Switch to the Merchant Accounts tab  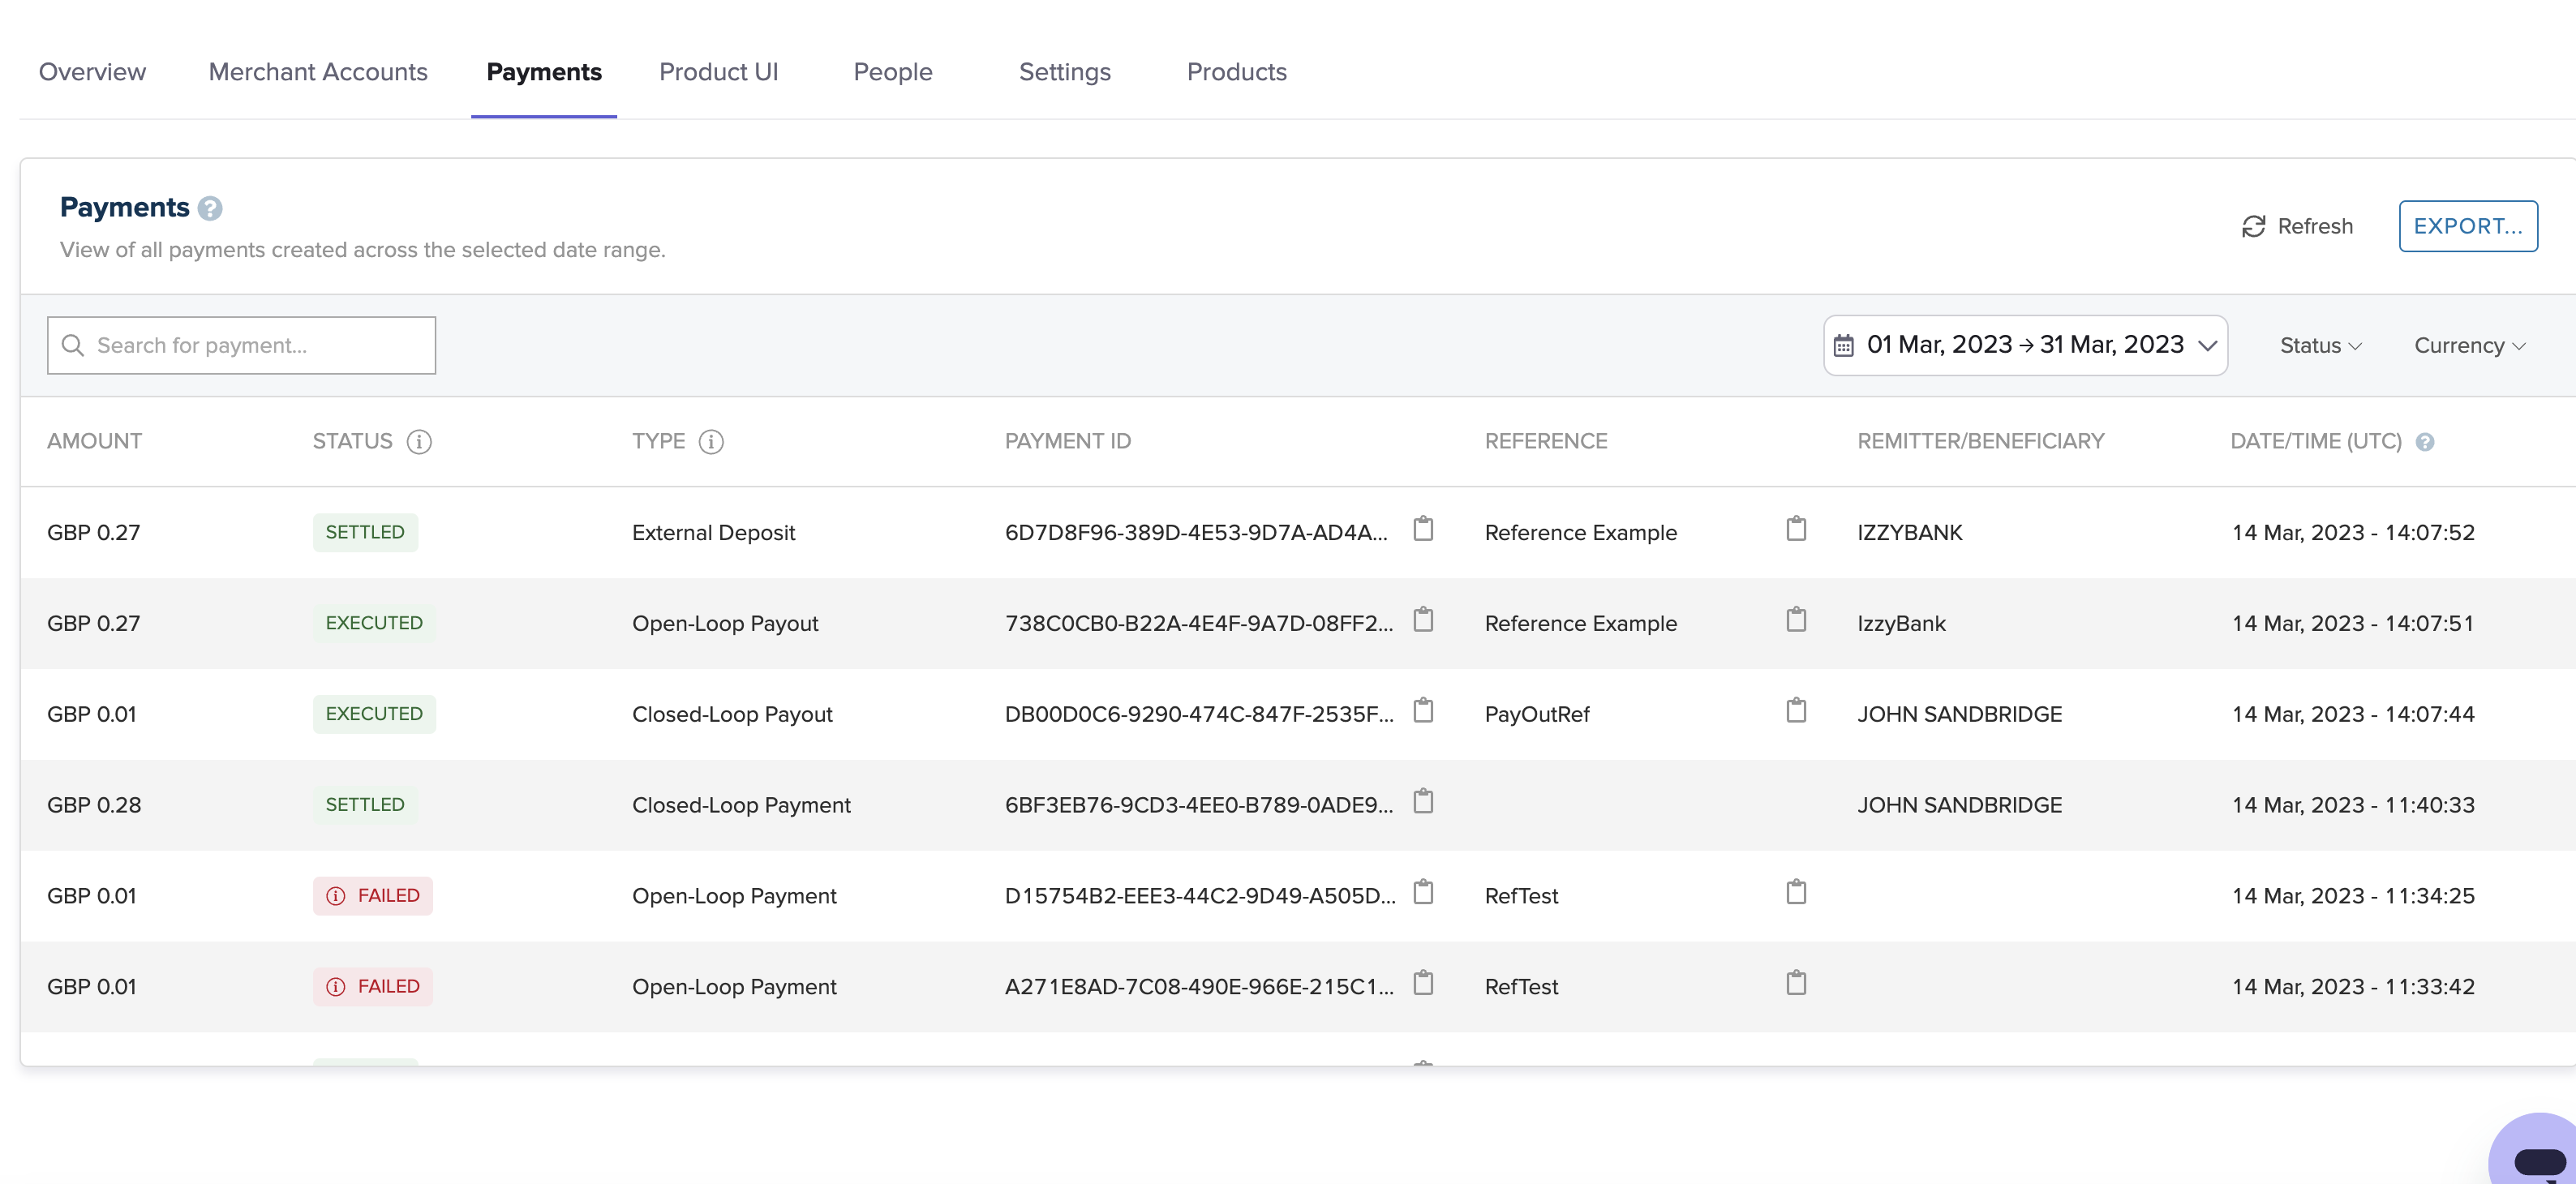318,72
